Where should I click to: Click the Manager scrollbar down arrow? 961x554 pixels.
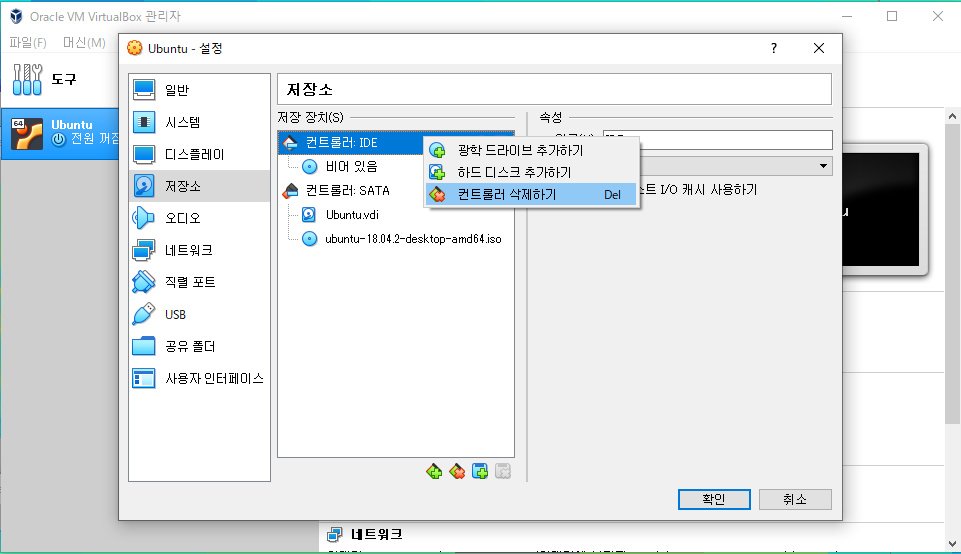click(952, 543)
